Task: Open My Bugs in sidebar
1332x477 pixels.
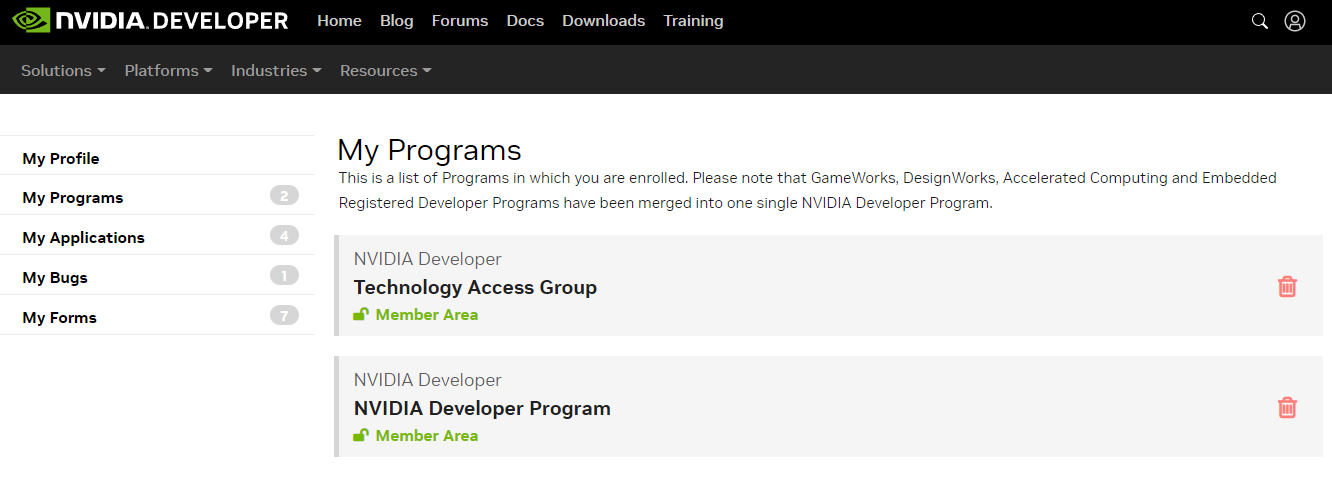Action: coord(157,277)
